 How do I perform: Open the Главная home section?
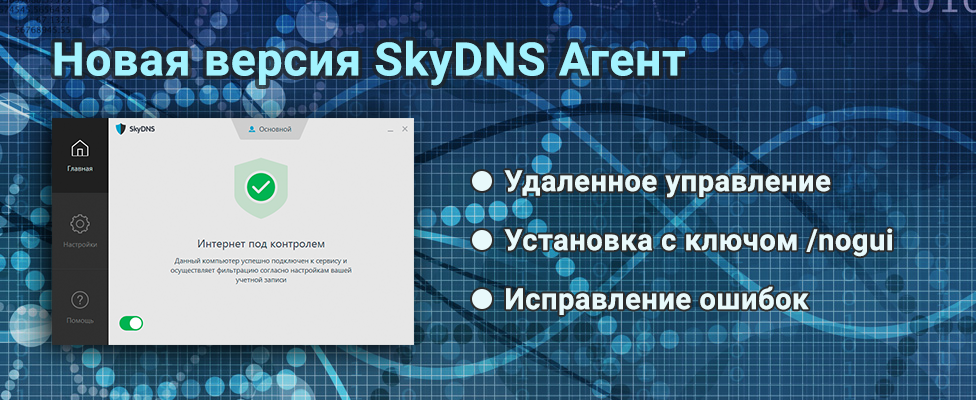pos(80,156)
